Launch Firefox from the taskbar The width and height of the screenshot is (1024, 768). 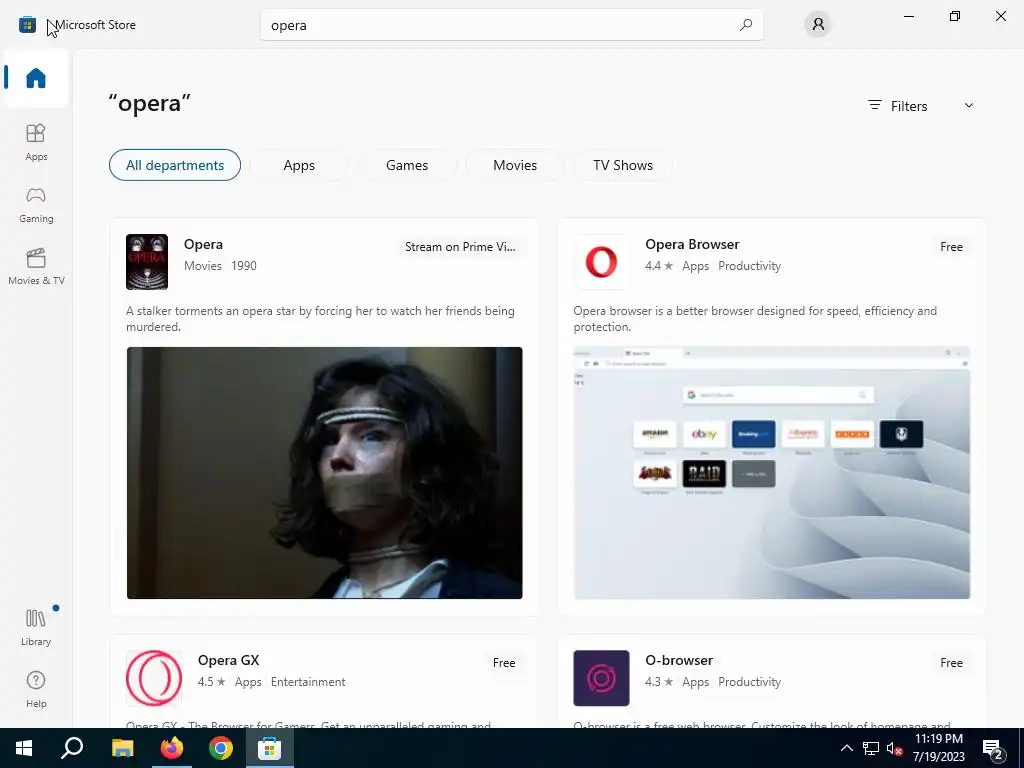tap(172, 748)
